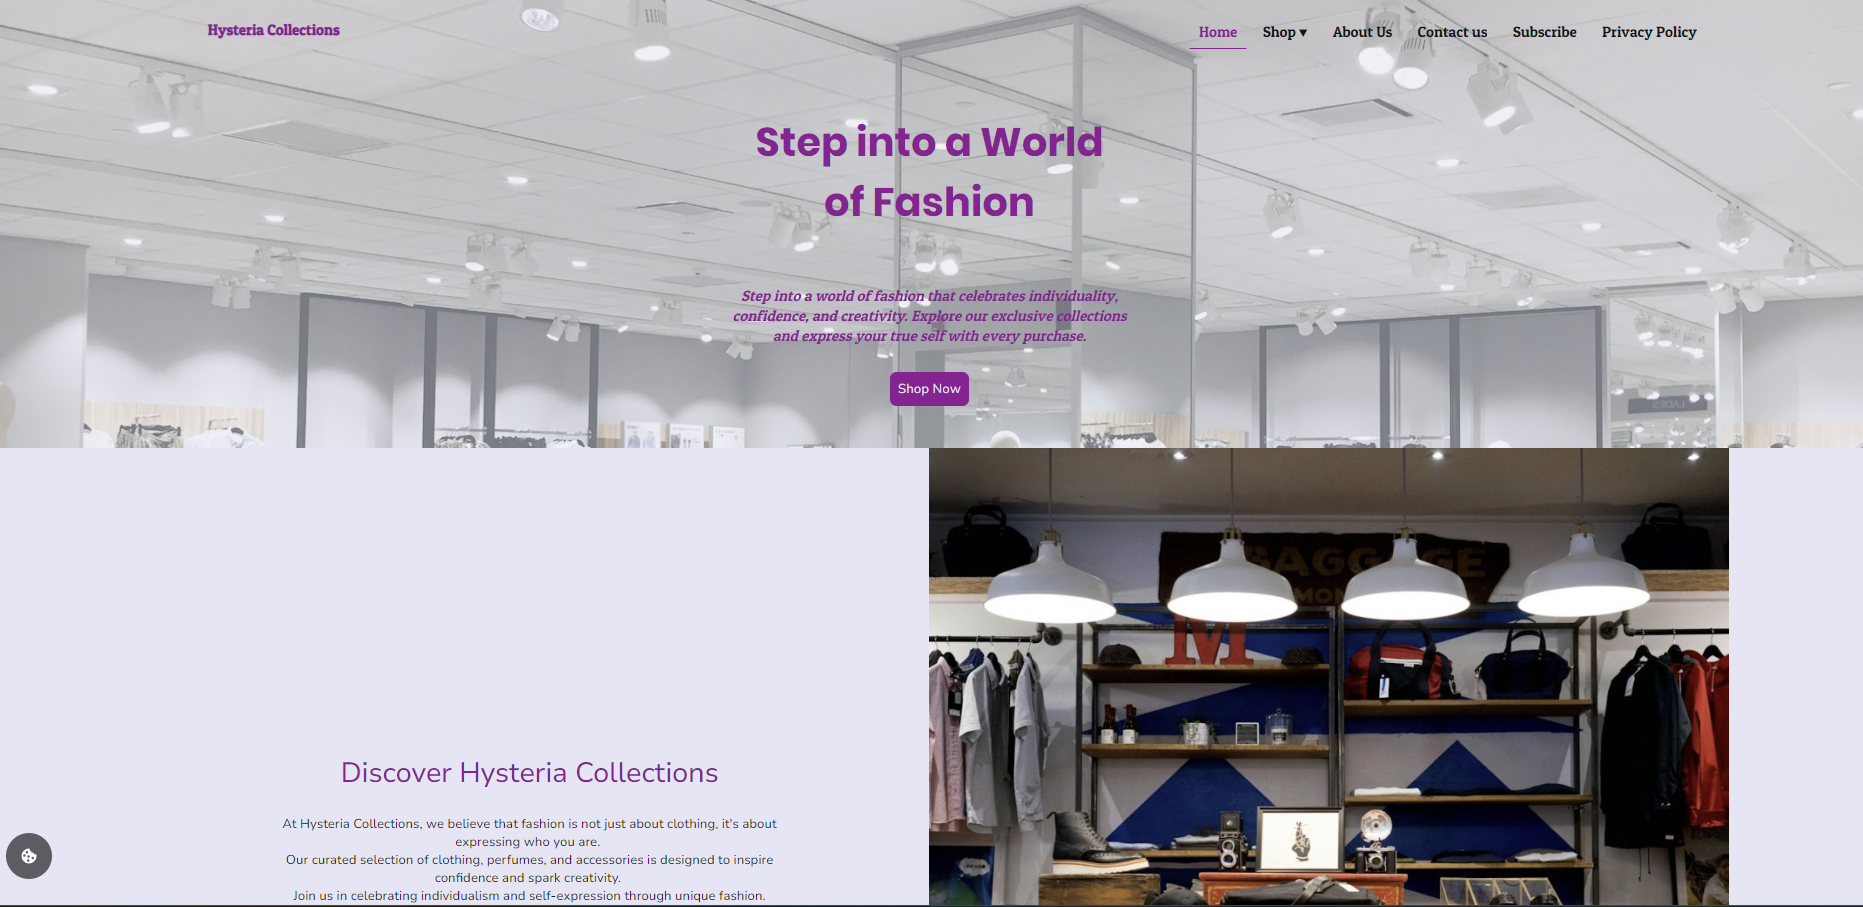Open the cookie preferences icon
Viewport: 1863px width, 907px height.
click(29, 856)
